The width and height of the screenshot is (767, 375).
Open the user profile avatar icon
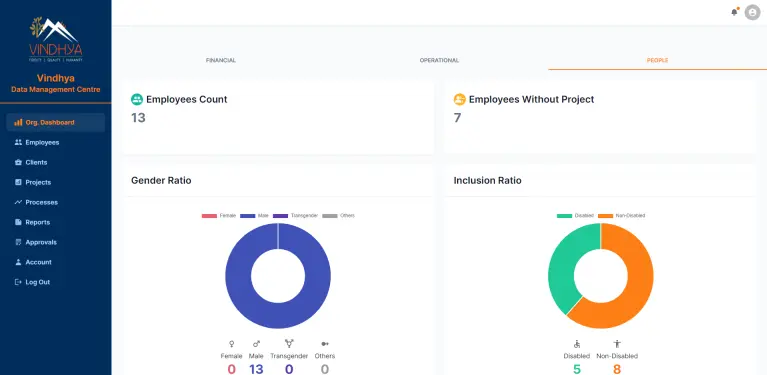tap(752, 12)
